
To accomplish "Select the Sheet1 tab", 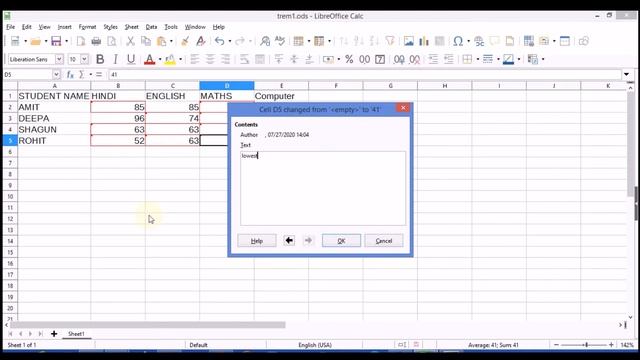I will point(76,334).
